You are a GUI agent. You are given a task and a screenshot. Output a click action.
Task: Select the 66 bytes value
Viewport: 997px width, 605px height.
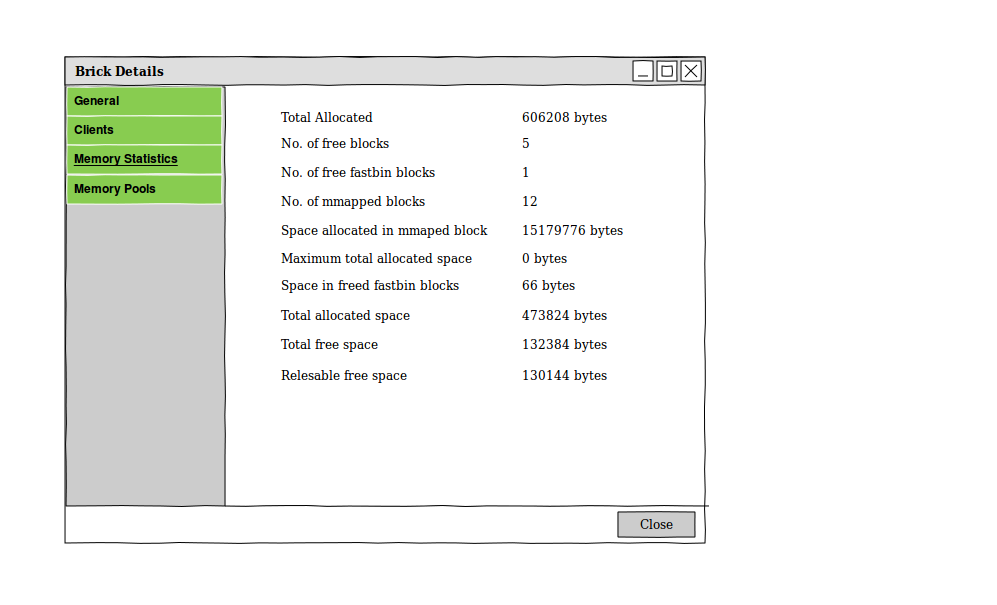point(548,285)
